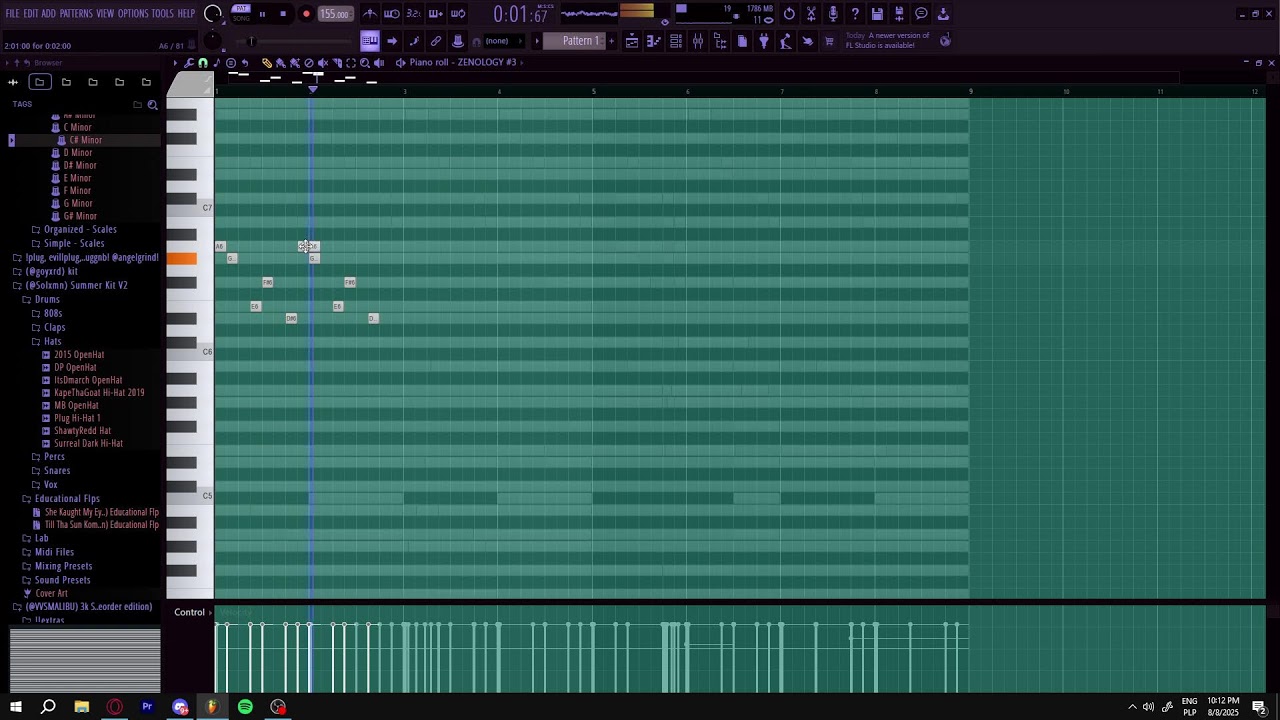Toggle the 3-2-1 recording countdown
The width and height of the screenshot is (1280, 720).
414,14
